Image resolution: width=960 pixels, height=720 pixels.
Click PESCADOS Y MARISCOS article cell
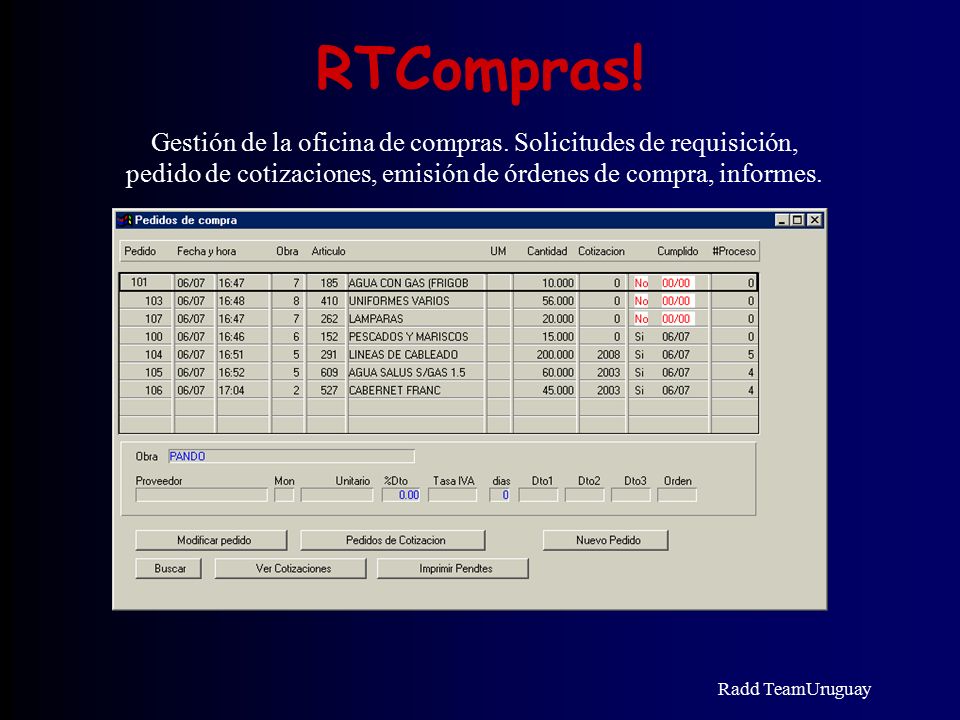pos(416,336)
